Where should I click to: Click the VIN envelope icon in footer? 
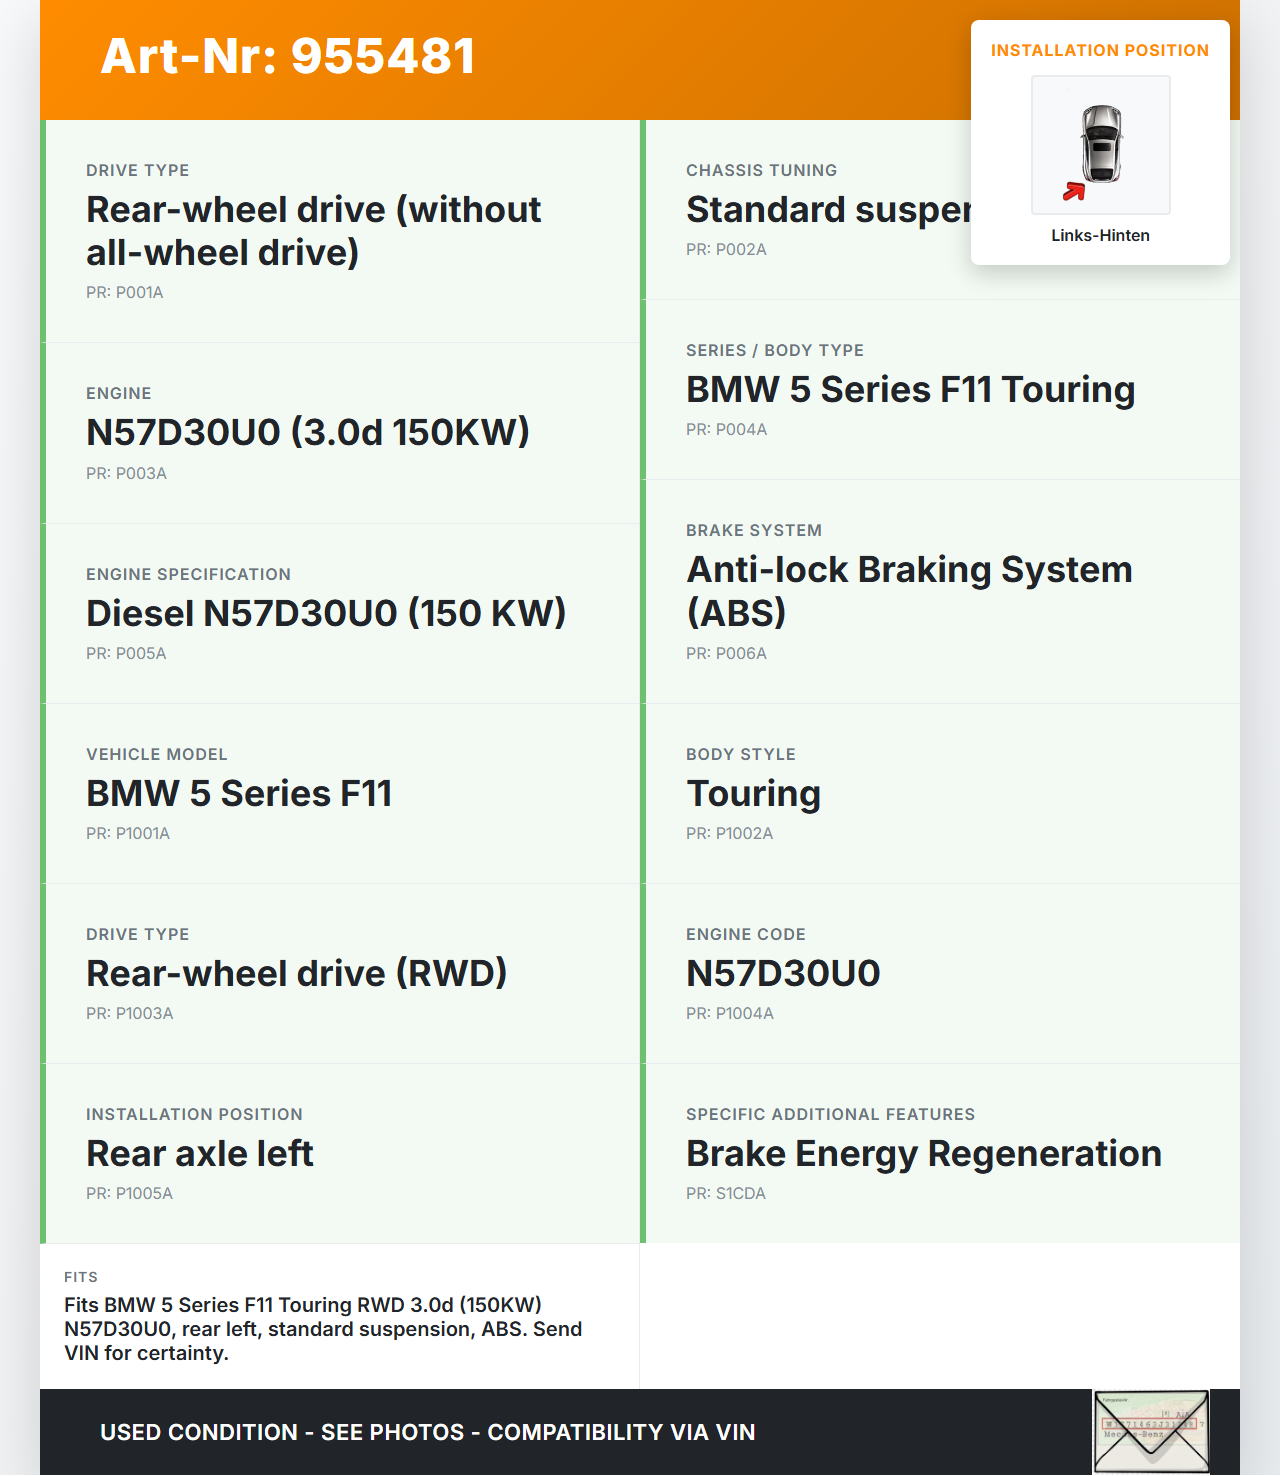1151,1431
